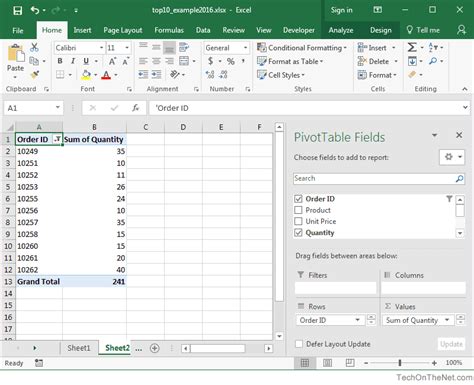The width and height of the screenshot is (474, 385).
Task: Decrease font size with smaller A icon
Action: (x=125, y=61)
